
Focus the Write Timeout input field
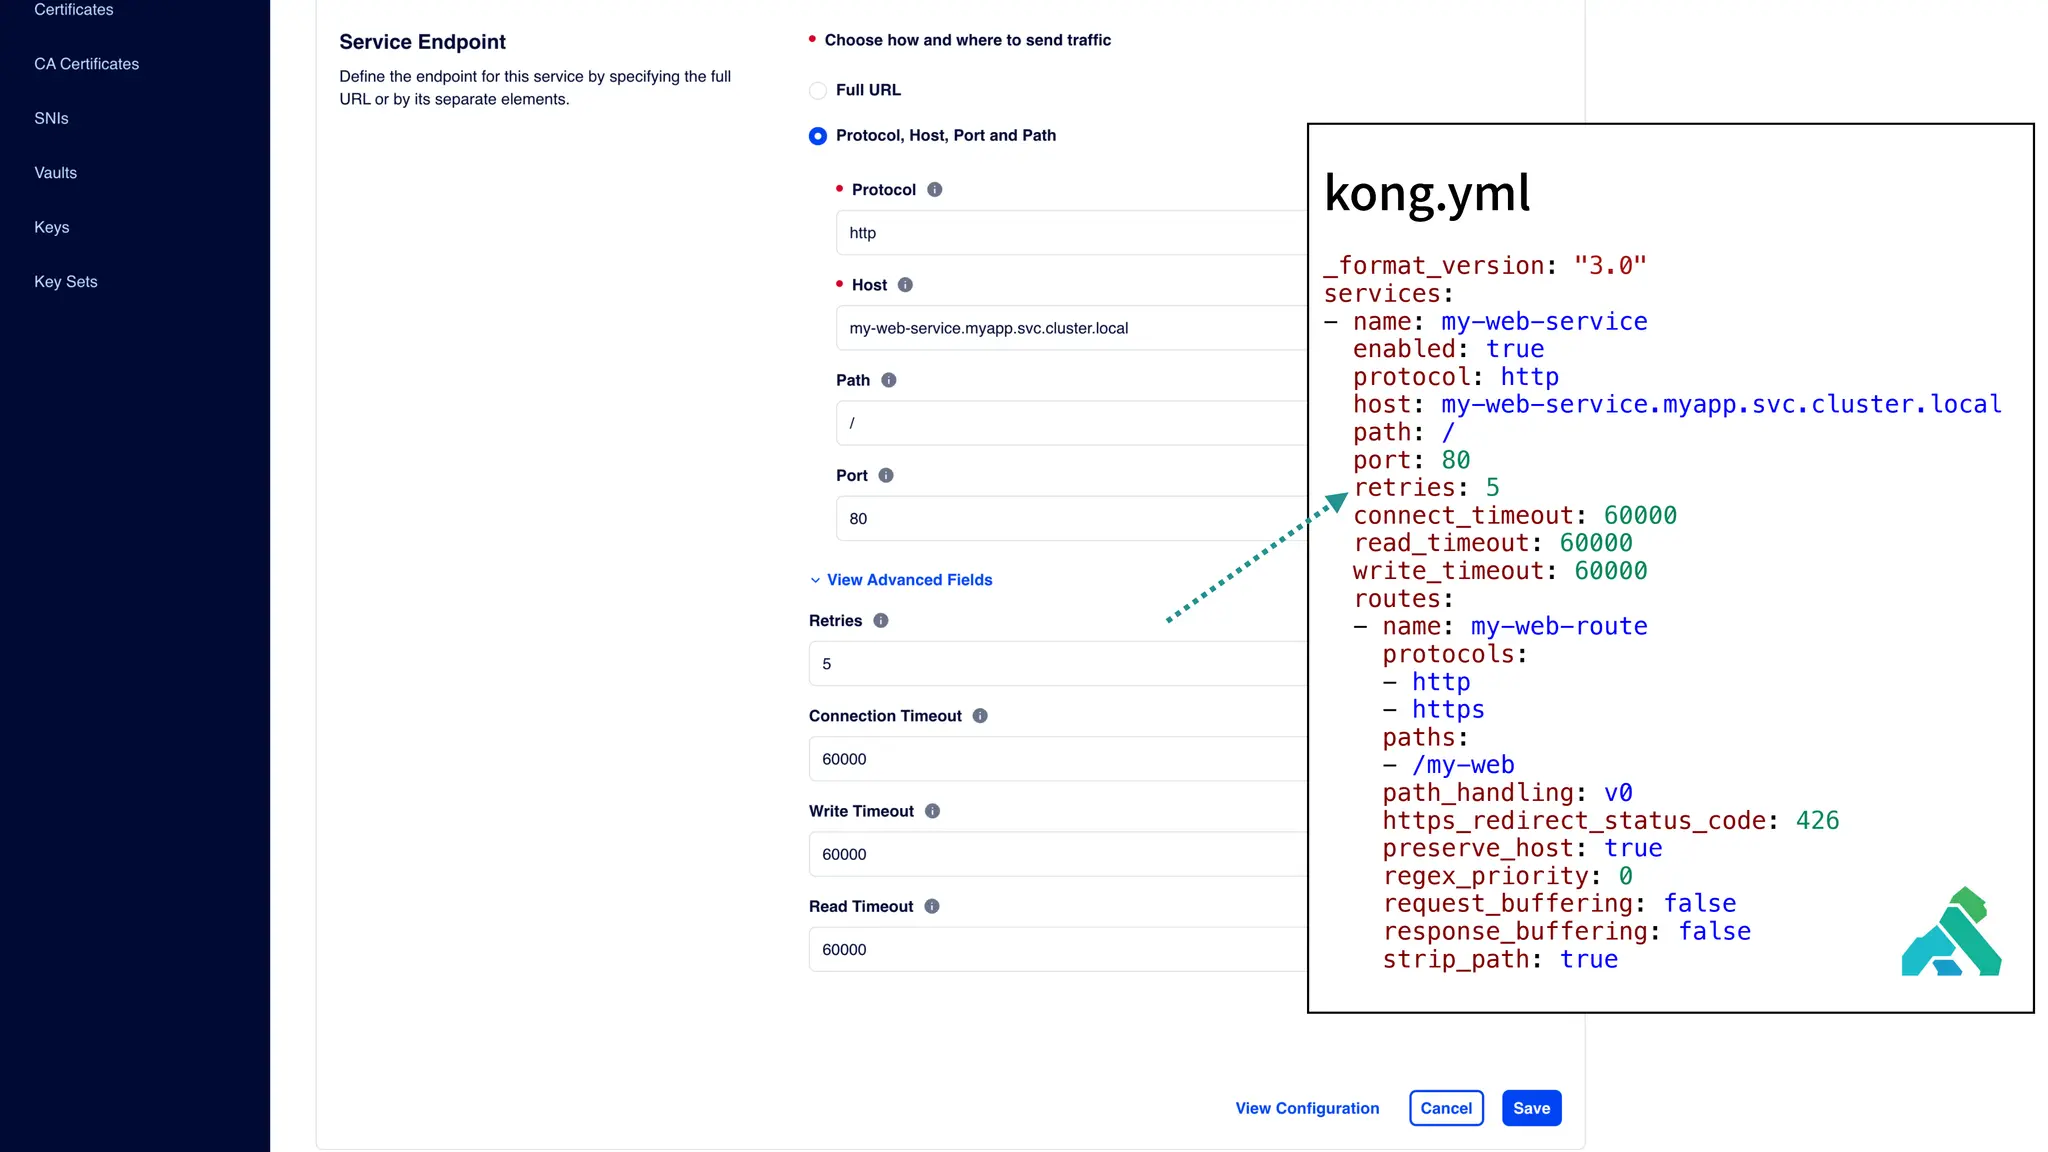pyautogui.click(x=1058, y=854)
